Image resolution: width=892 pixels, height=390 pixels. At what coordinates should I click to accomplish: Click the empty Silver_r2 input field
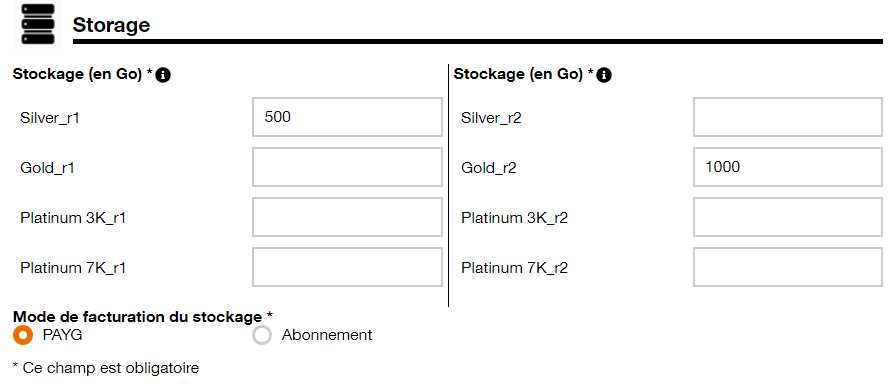(x=788, y=117)
